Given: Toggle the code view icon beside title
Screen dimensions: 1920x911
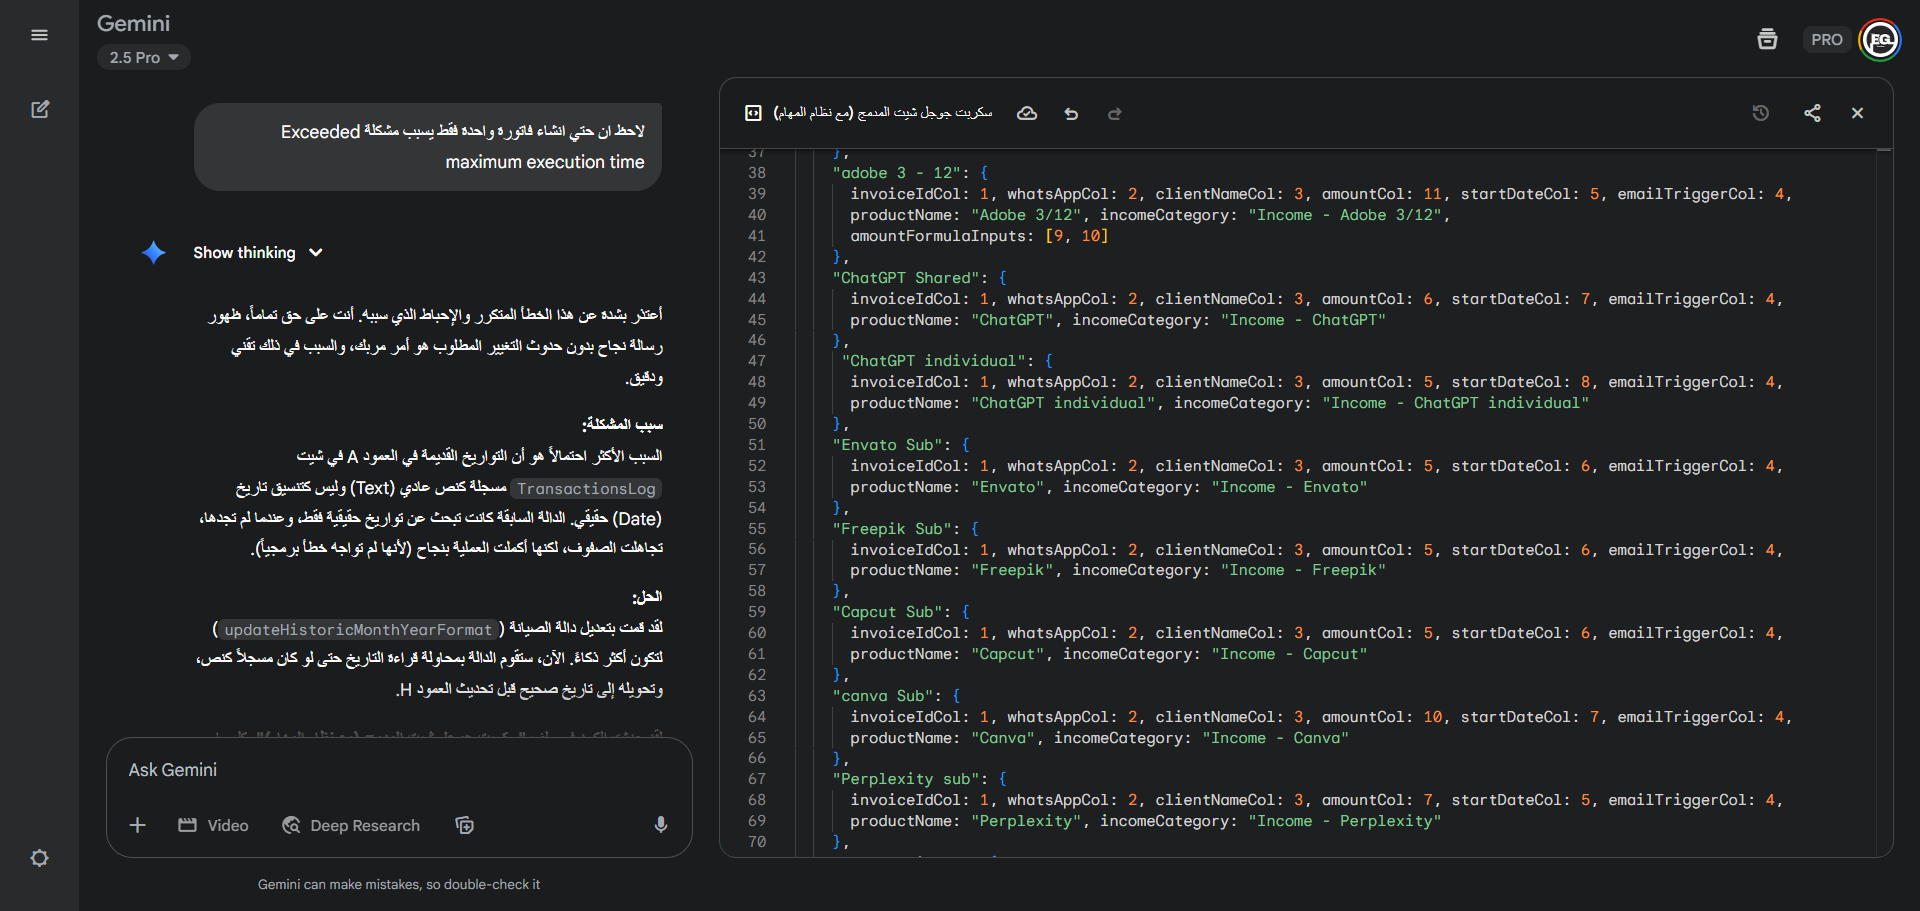Looking at the screenshot, I should pyautogui.click(x=753, y=113).
